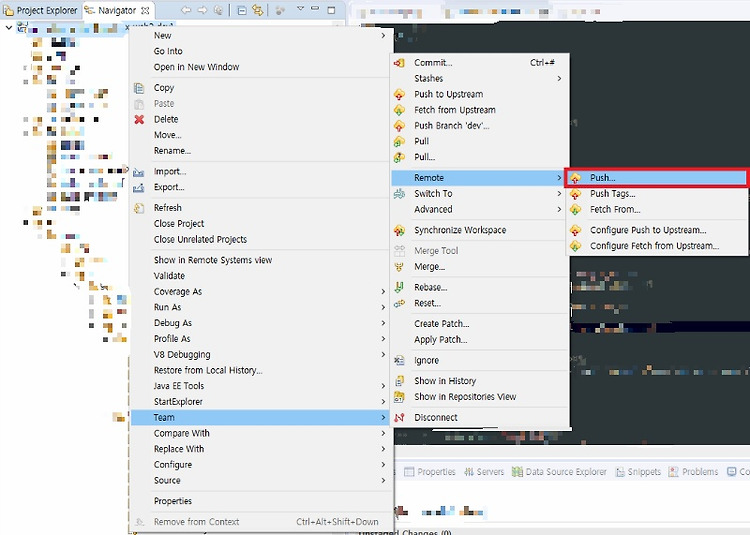Select Show in Remote Systems view

tap(213, 260)
